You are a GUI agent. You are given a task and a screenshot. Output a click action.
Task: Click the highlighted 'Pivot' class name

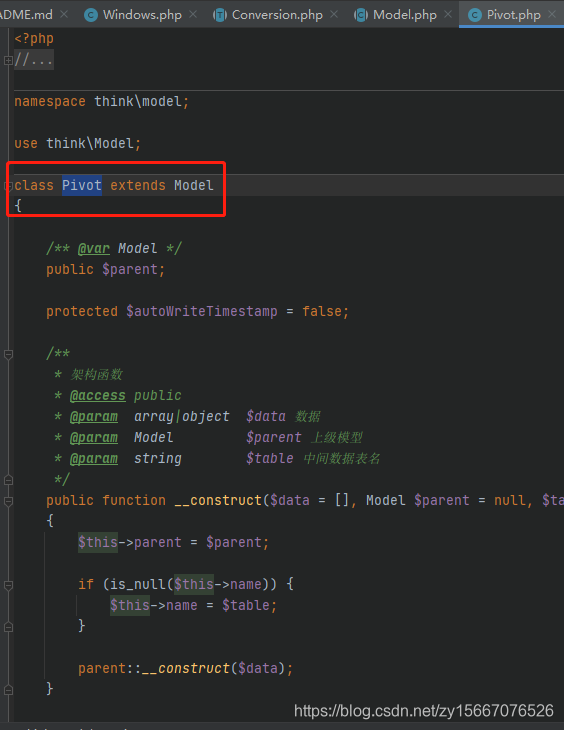[82, 185]
